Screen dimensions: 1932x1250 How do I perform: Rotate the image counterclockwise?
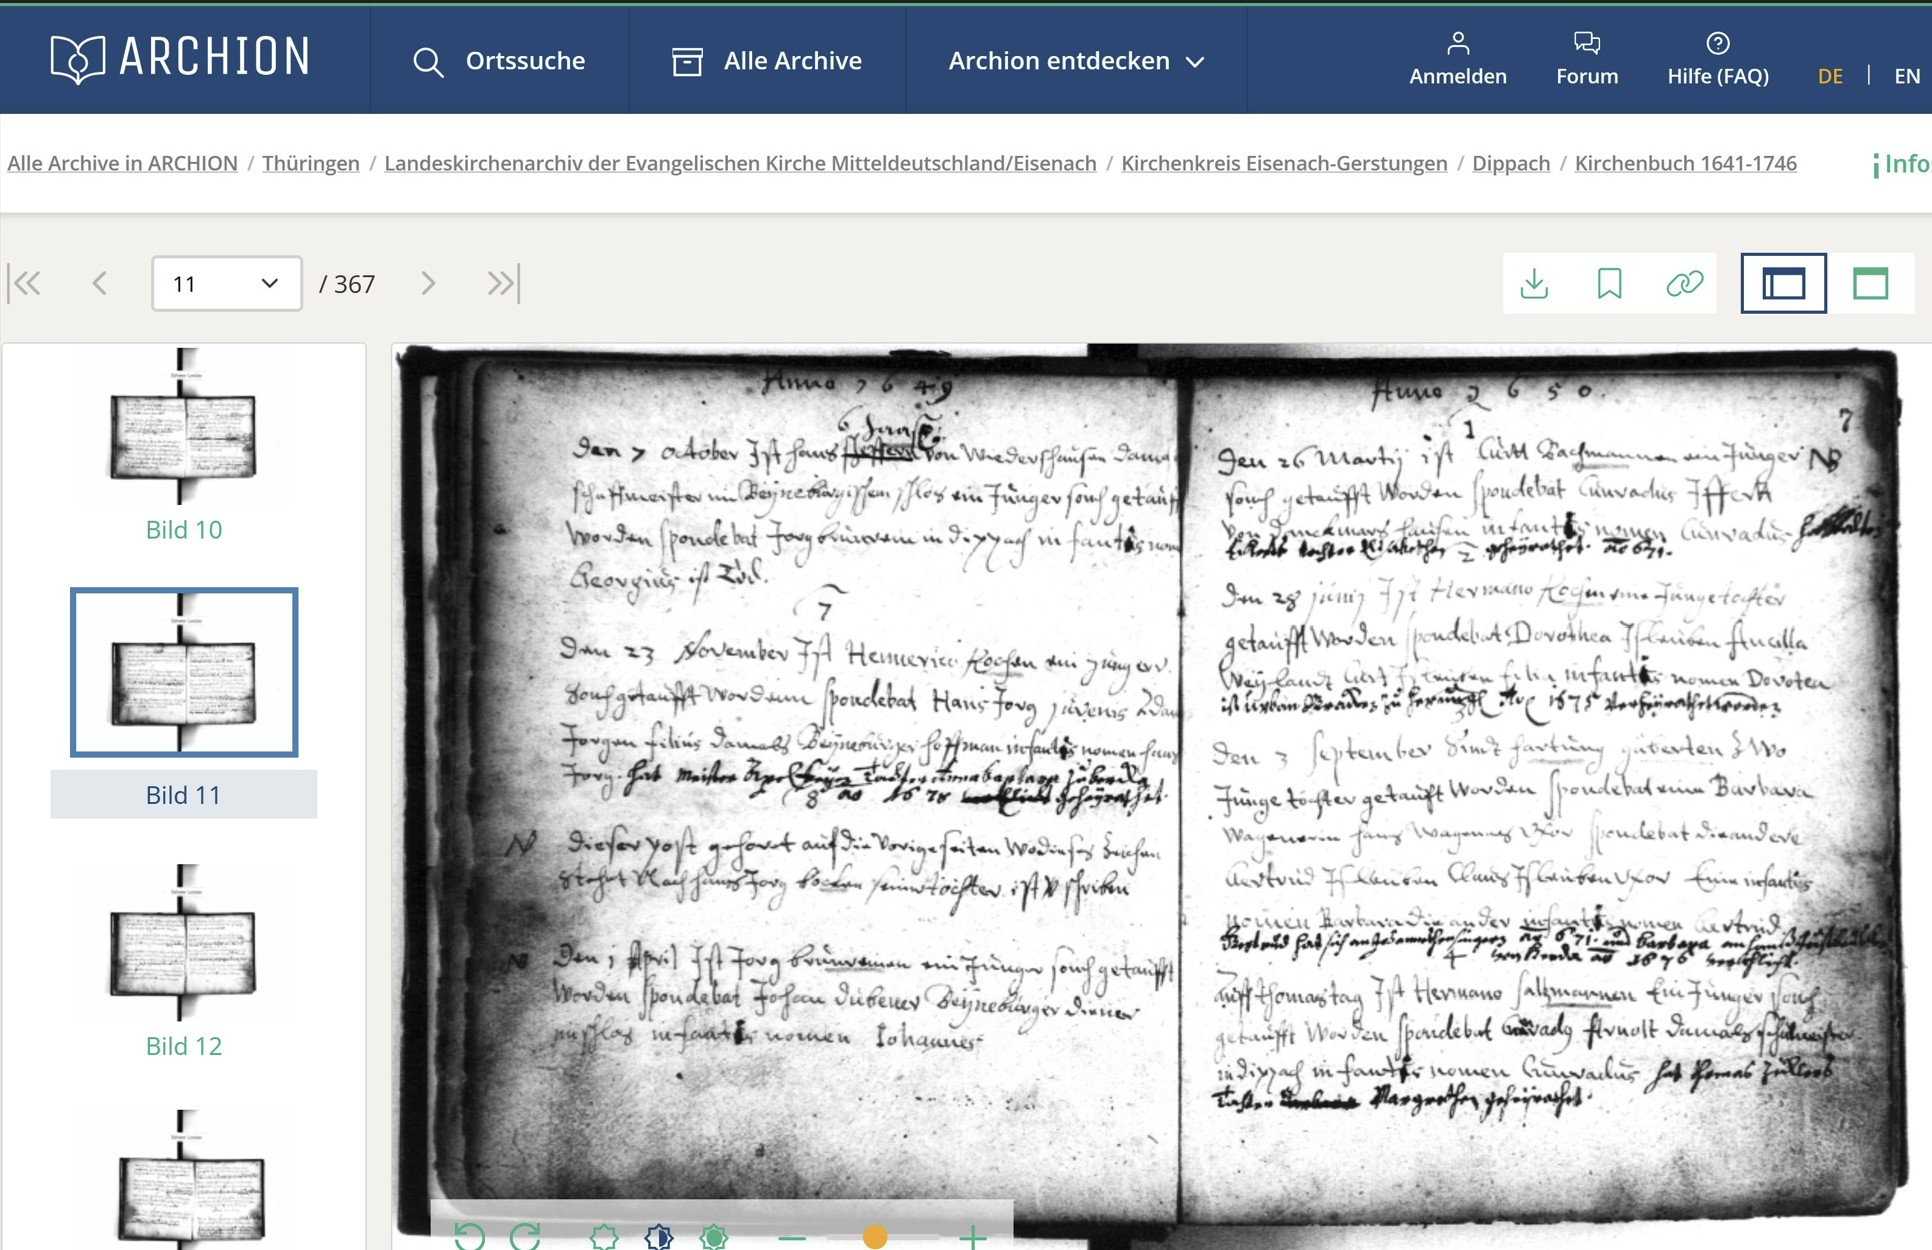[469, 1236]
